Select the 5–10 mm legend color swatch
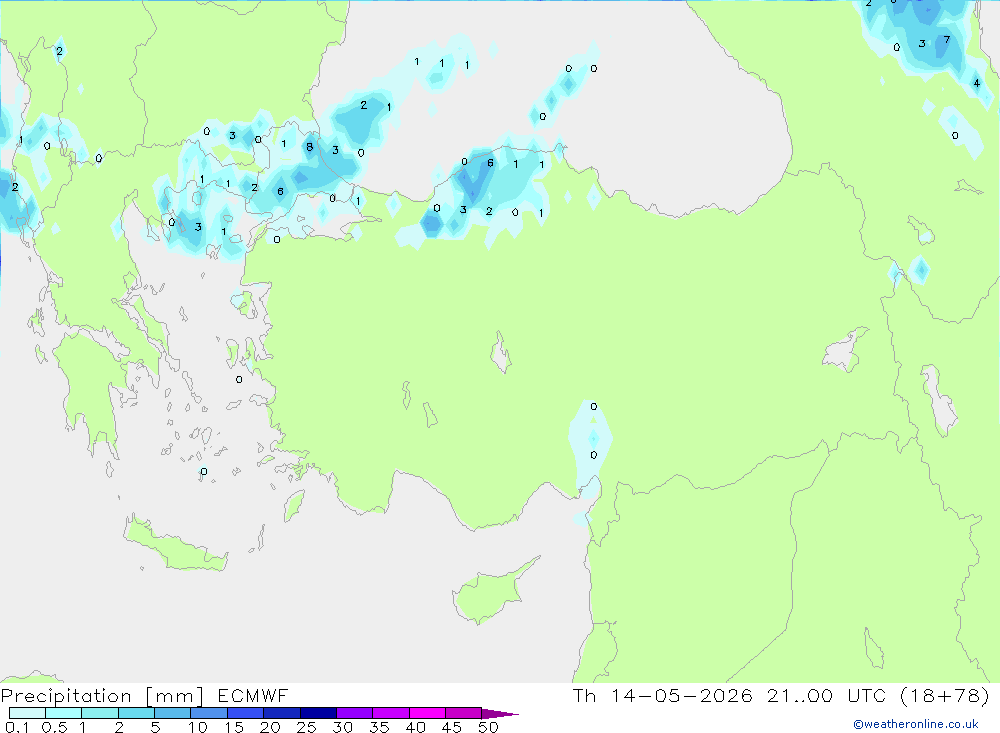 (x=172, y=713)
